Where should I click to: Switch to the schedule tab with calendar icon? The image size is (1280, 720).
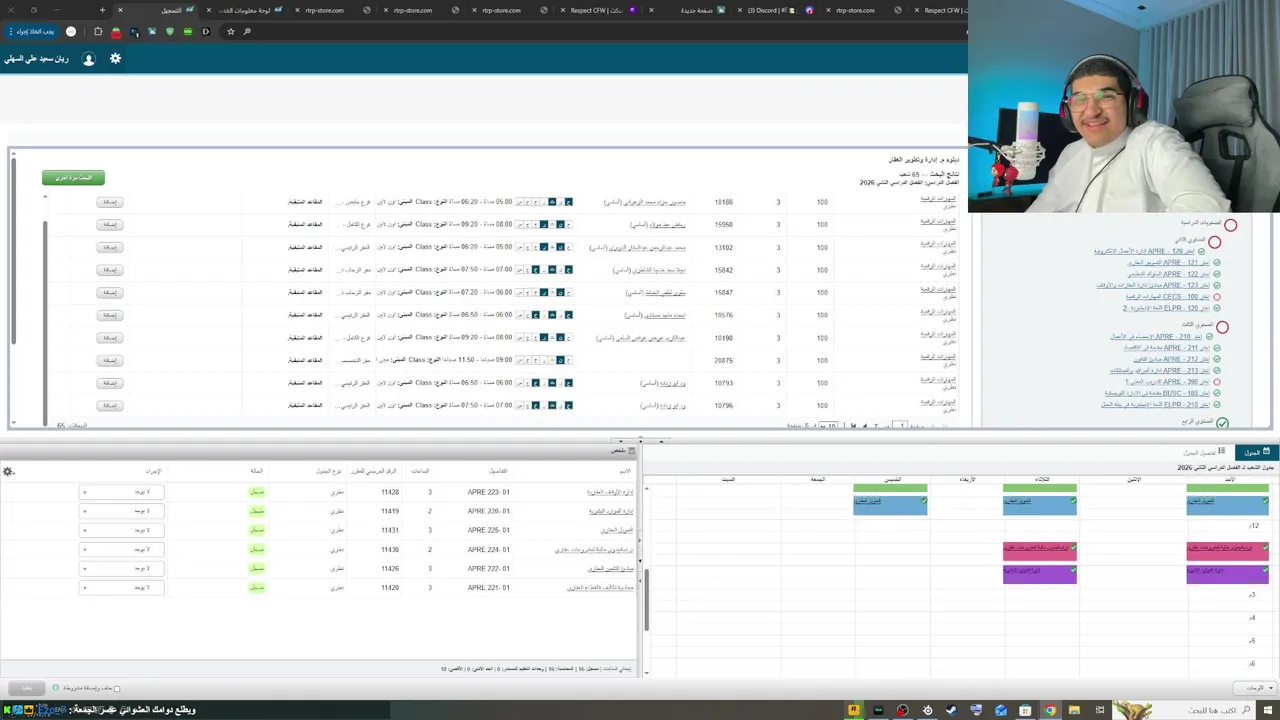point(1257,452)
